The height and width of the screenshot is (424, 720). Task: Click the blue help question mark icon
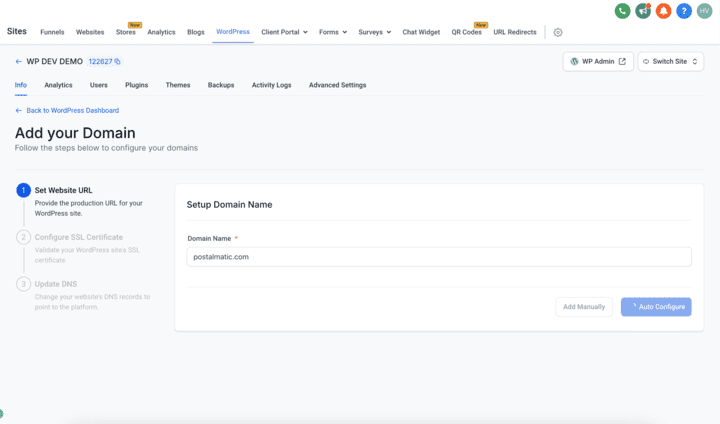click(684, 11)
